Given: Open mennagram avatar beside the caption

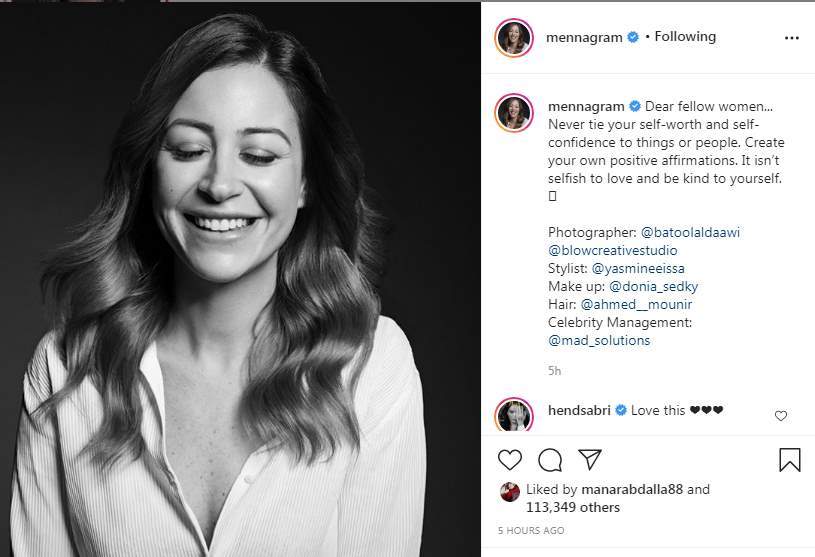Looking at the screenshot, I should [x=514, y=113].
